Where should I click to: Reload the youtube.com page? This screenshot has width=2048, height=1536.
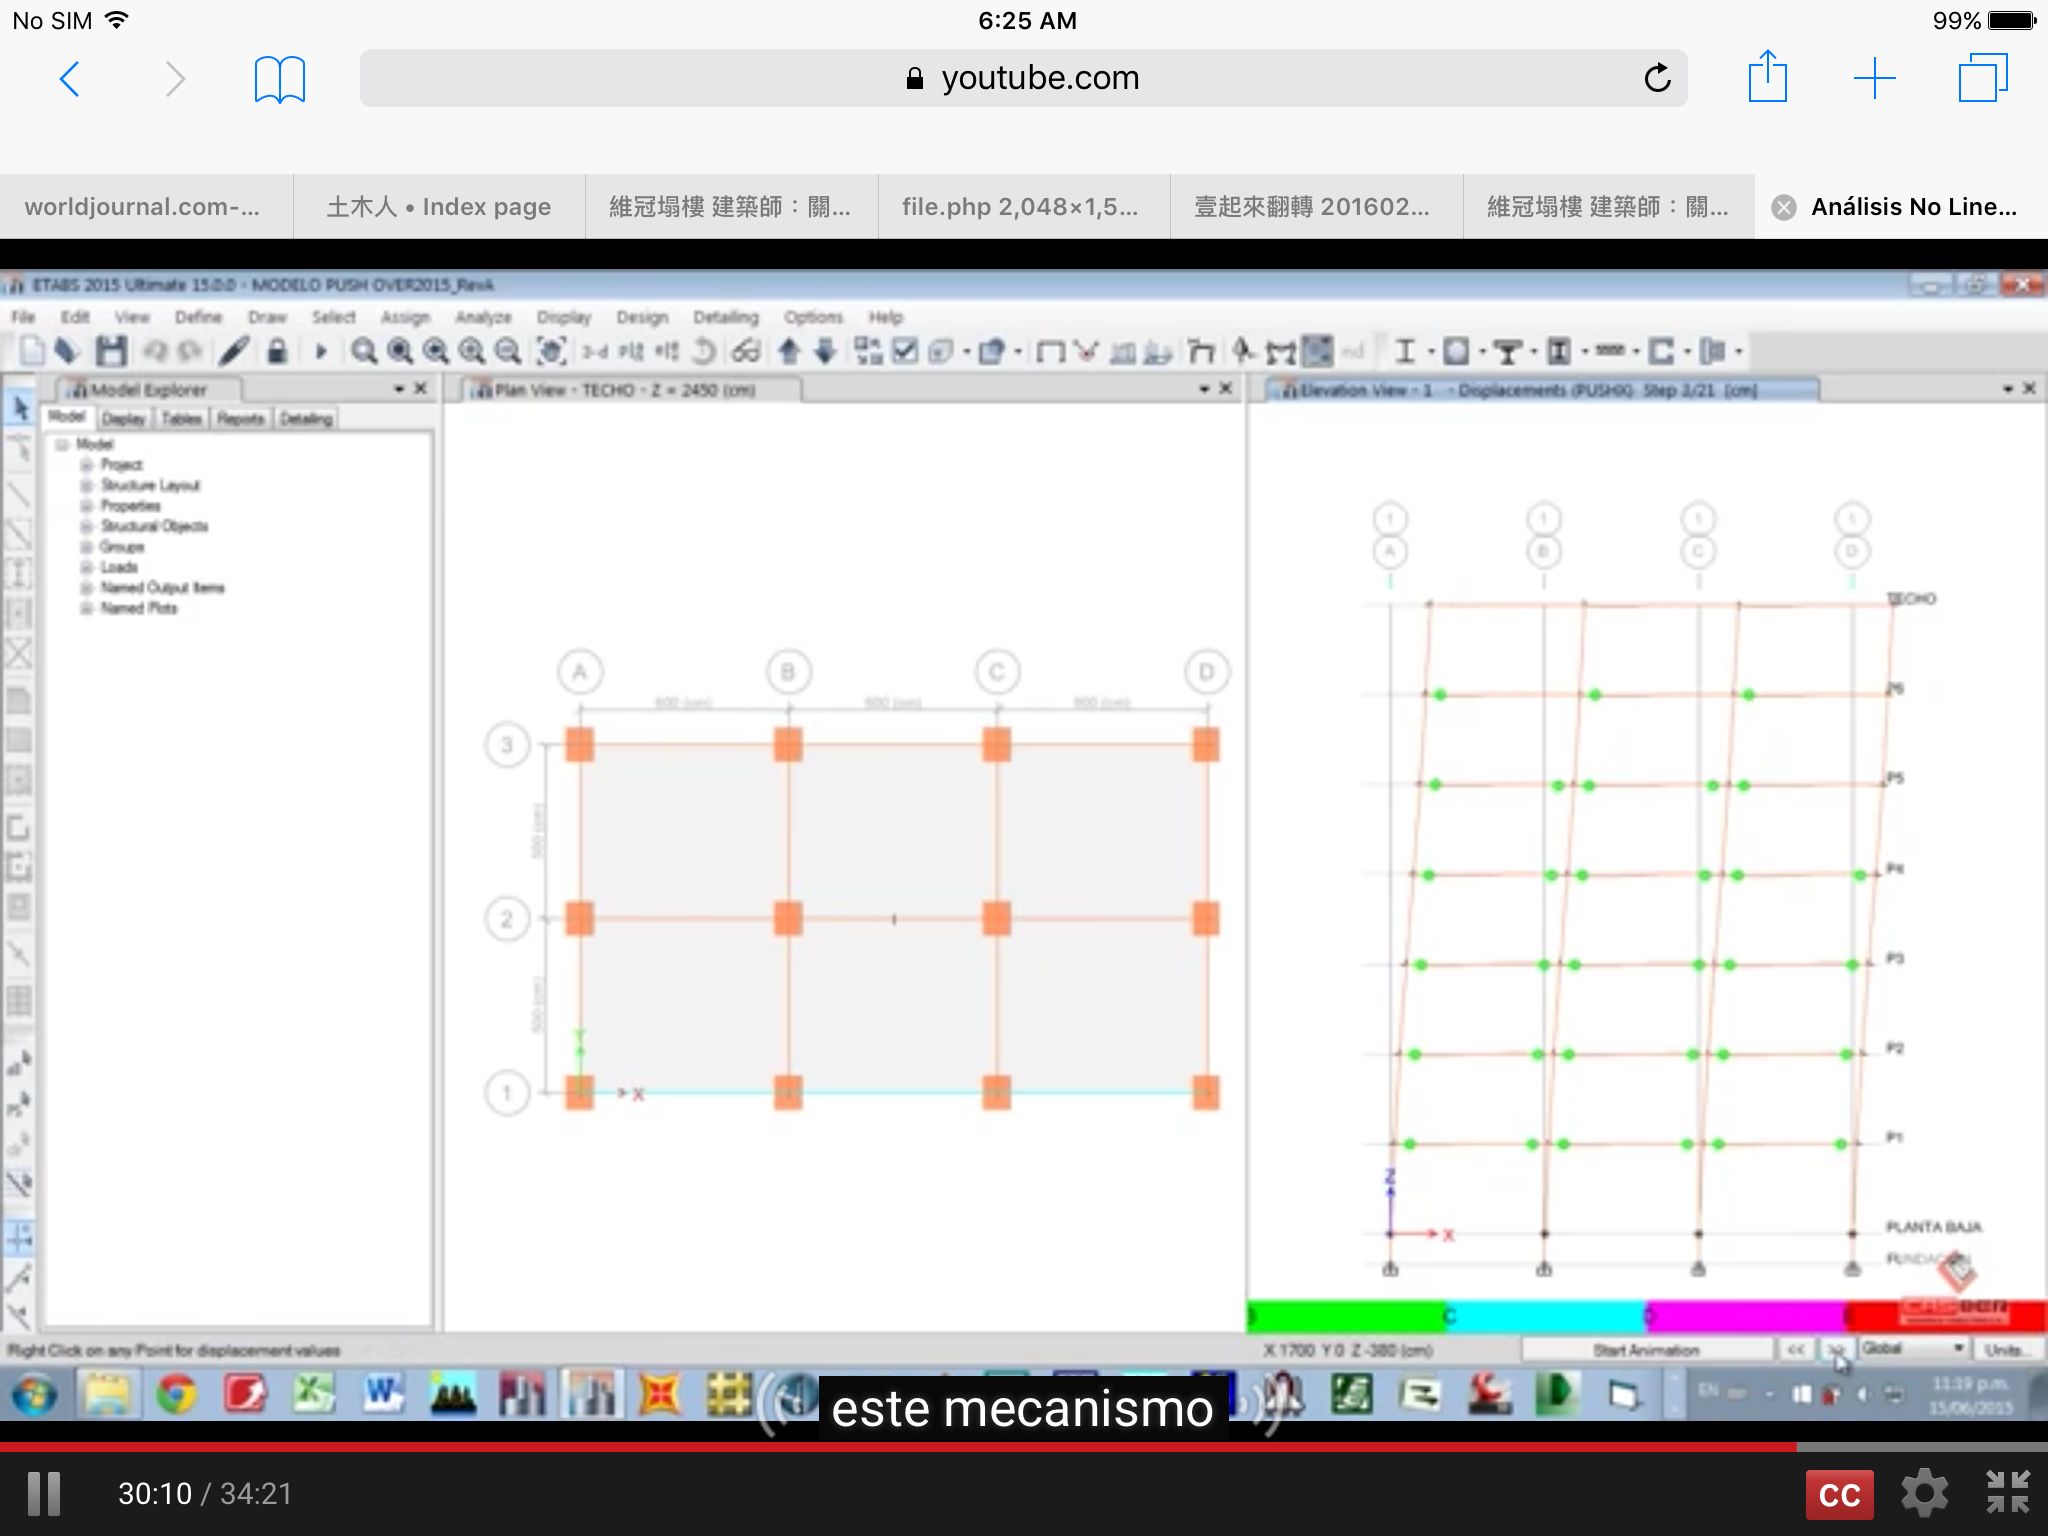1657,78
